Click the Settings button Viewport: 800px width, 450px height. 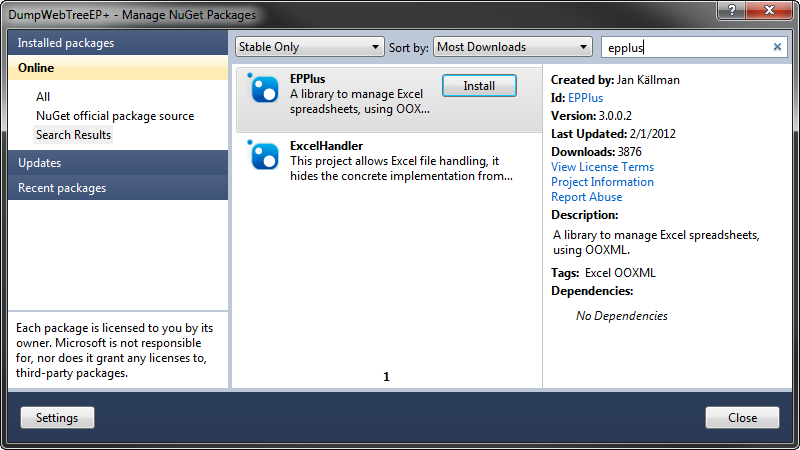pyautogui.click(x=57, y=417)
